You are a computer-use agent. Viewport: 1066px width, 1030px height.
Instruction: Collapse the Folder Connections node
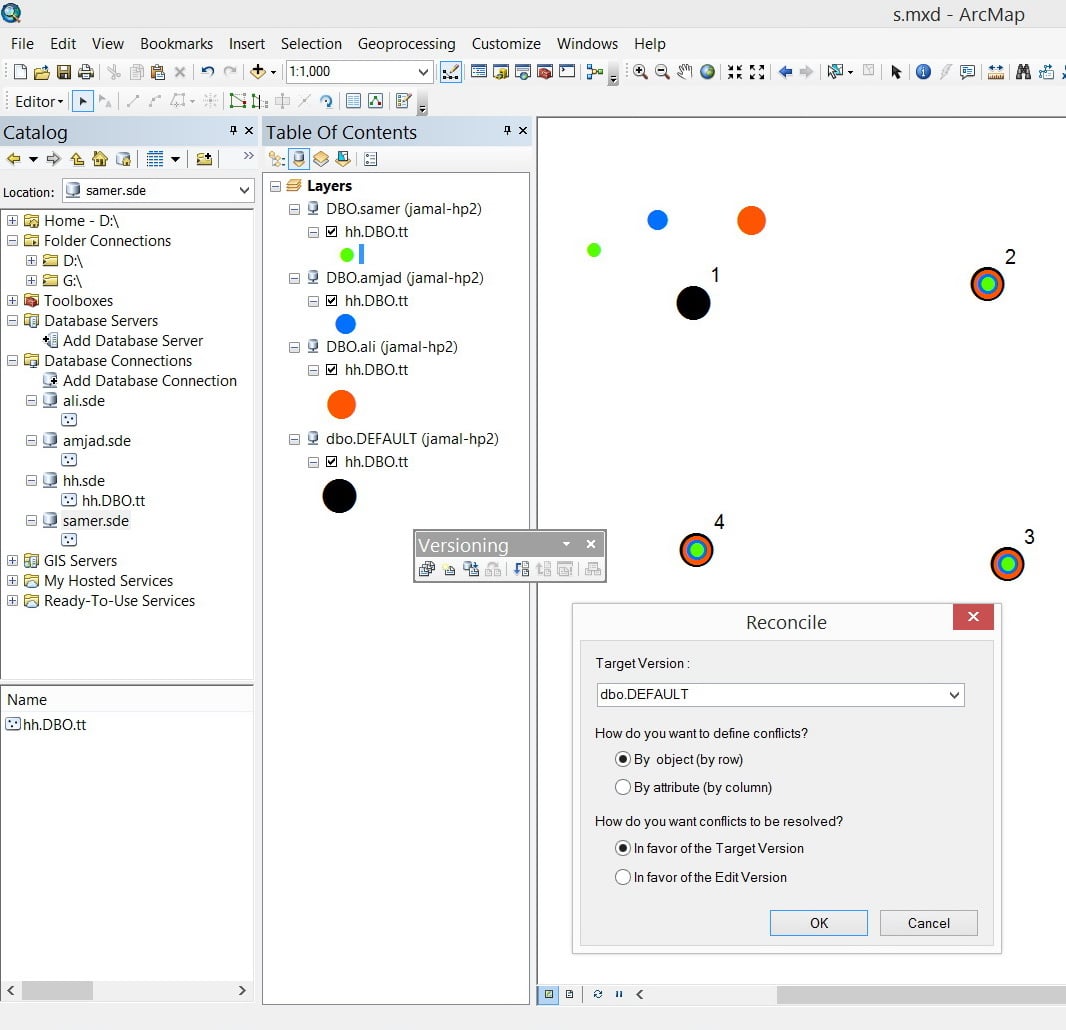coord(12,241)
